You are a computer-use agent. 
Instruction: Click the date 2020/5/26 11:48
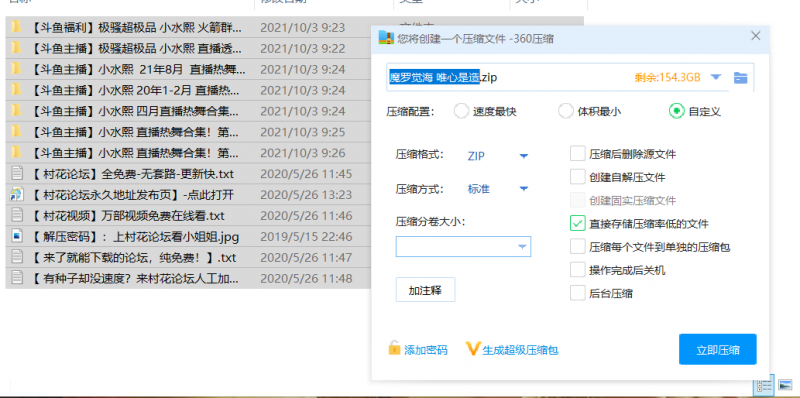(306, 279)
